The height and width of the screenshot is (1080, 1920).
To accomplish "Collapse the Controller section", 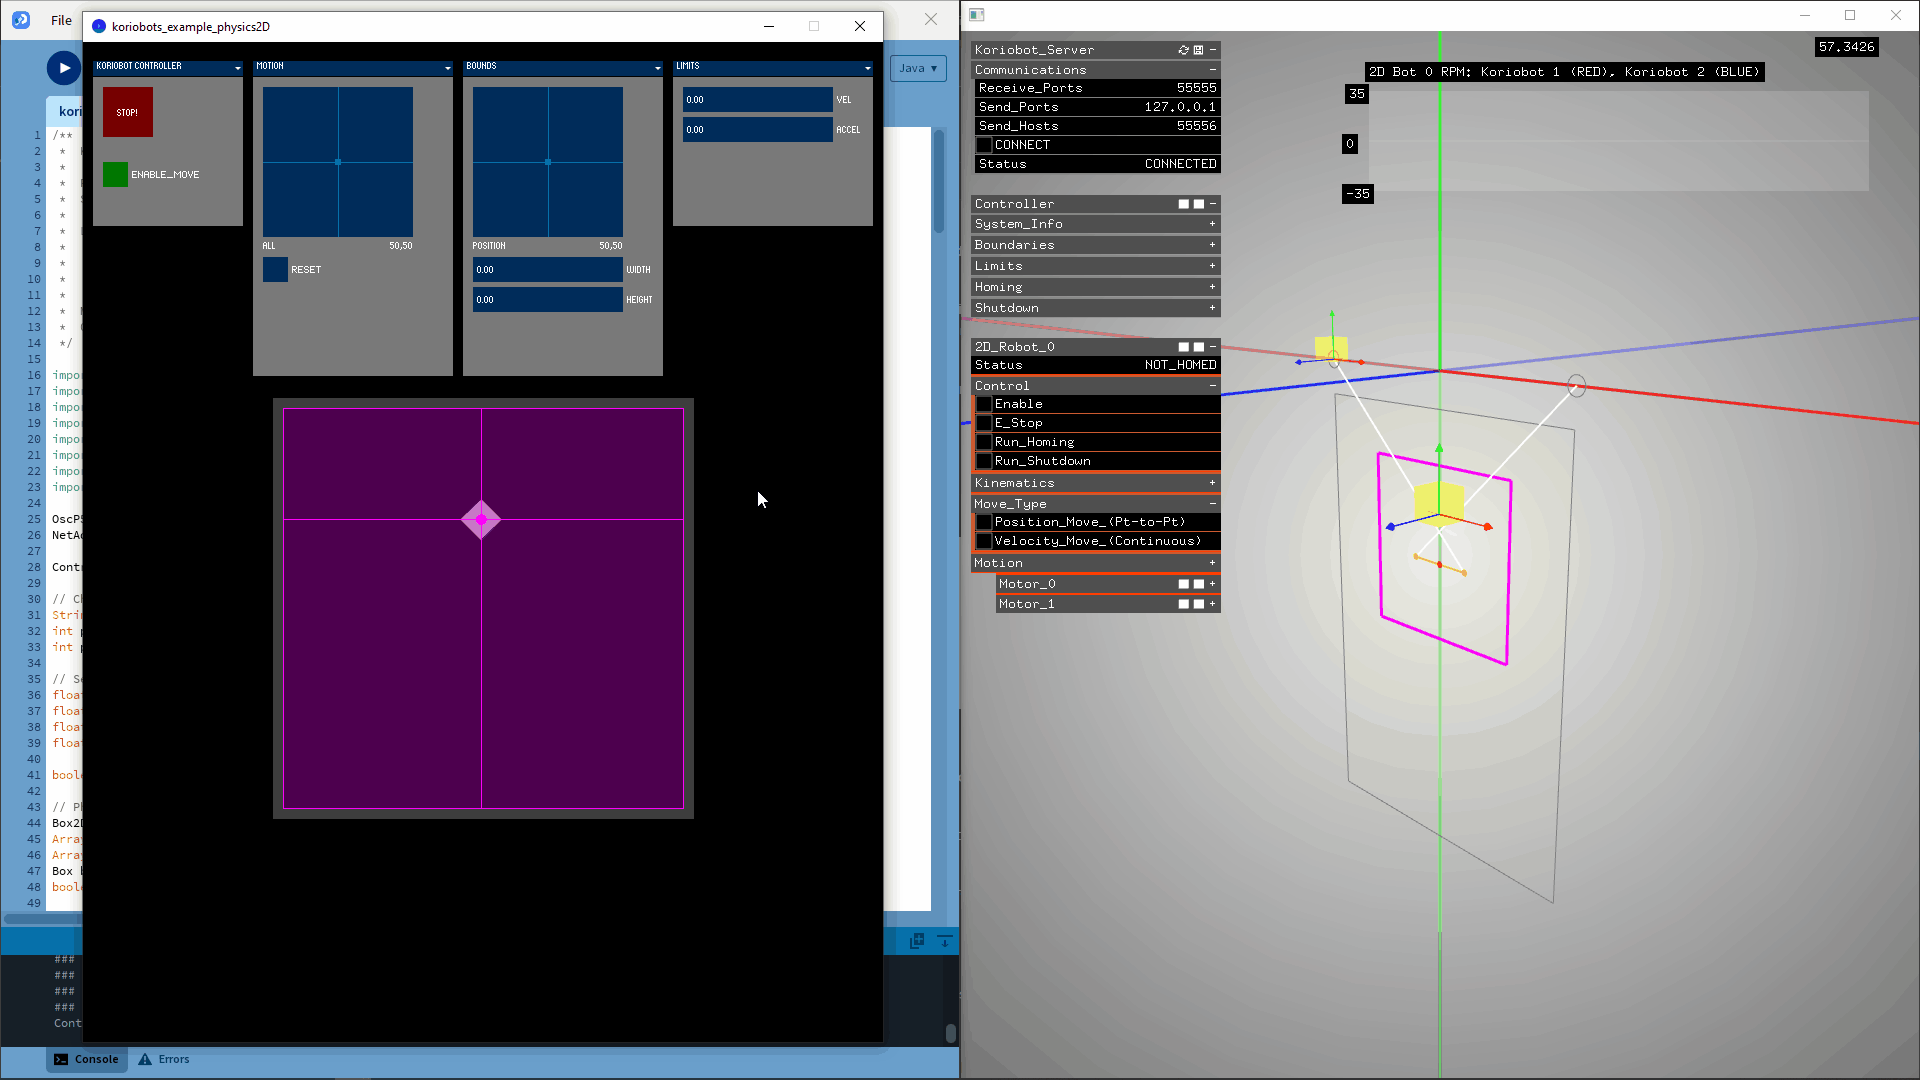I will pyautogui.click(x=1213, y=204).
